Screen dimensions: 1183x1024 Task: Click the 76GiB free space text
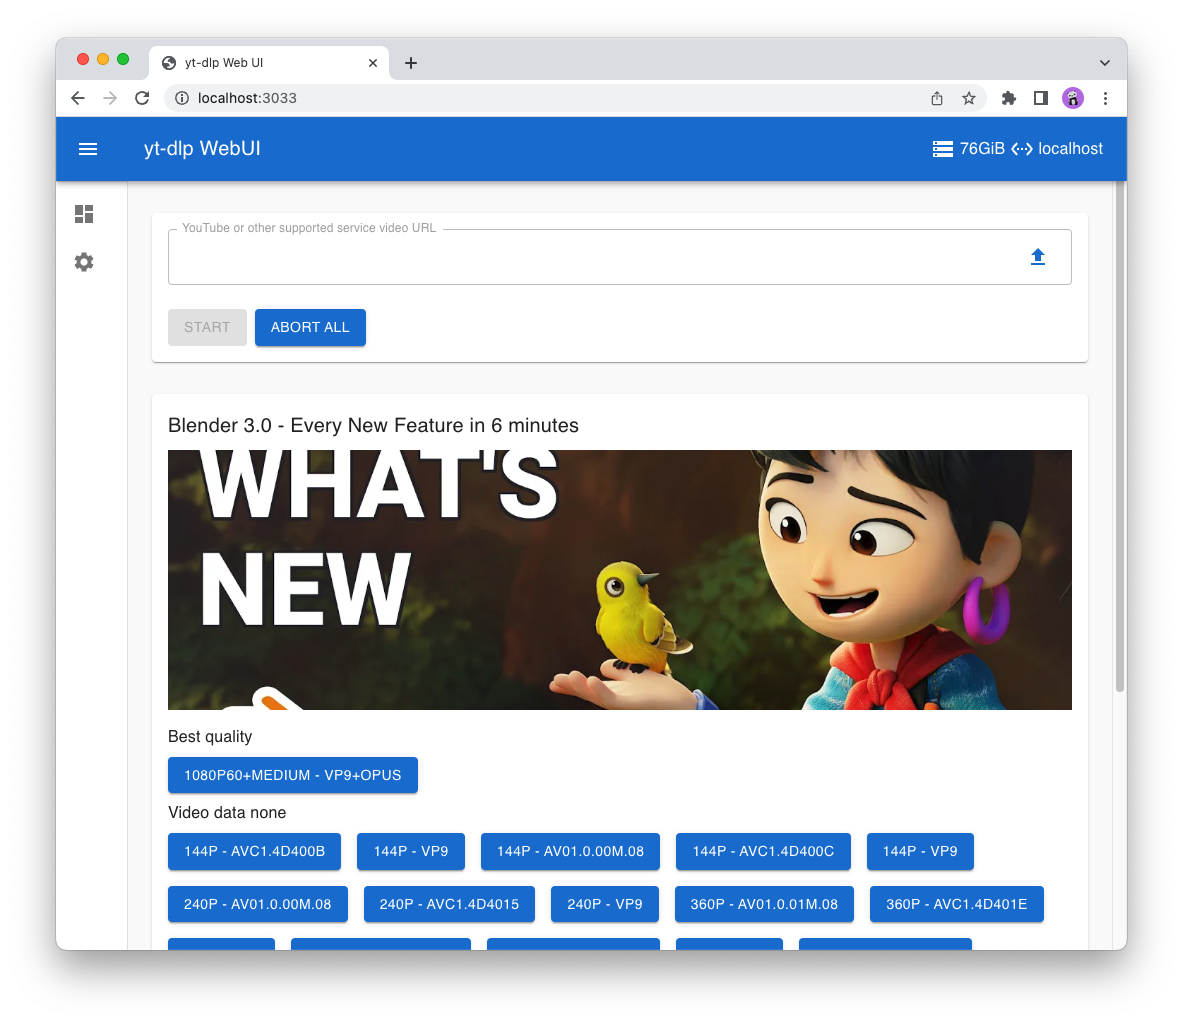tap(982, 149)
